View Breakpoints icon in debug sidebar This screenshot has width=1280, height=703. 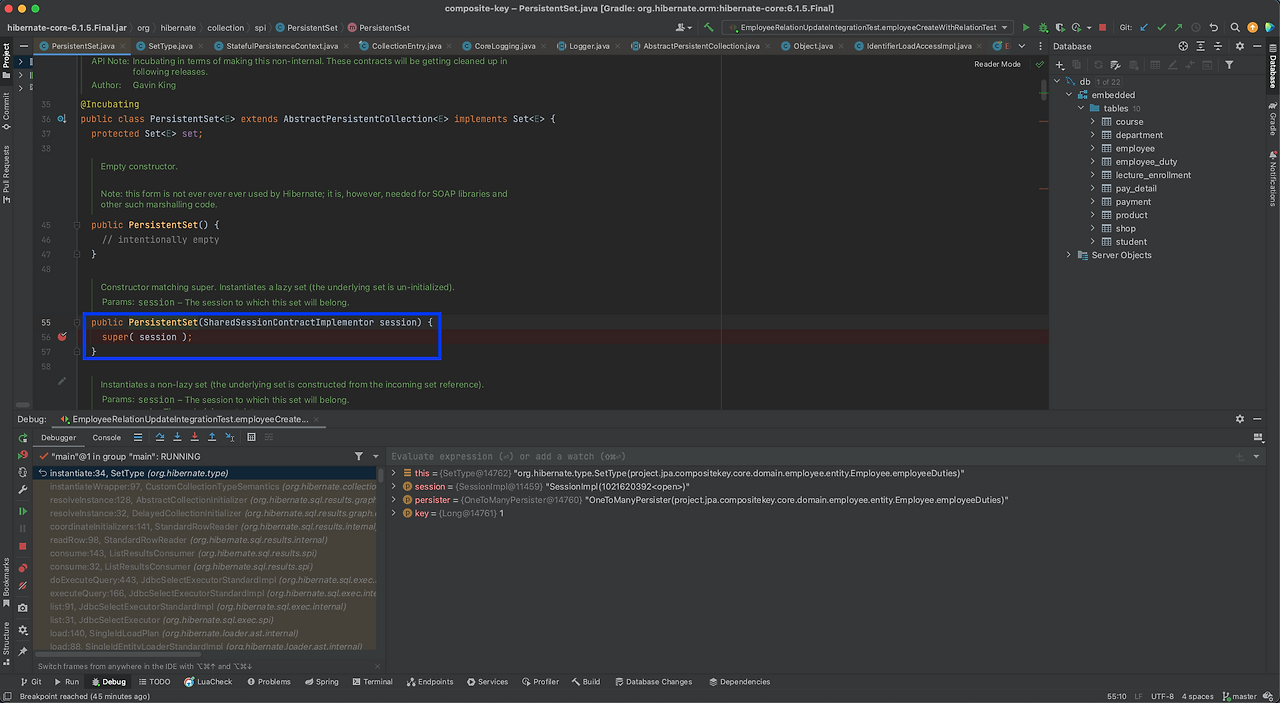tap(23, 569)
